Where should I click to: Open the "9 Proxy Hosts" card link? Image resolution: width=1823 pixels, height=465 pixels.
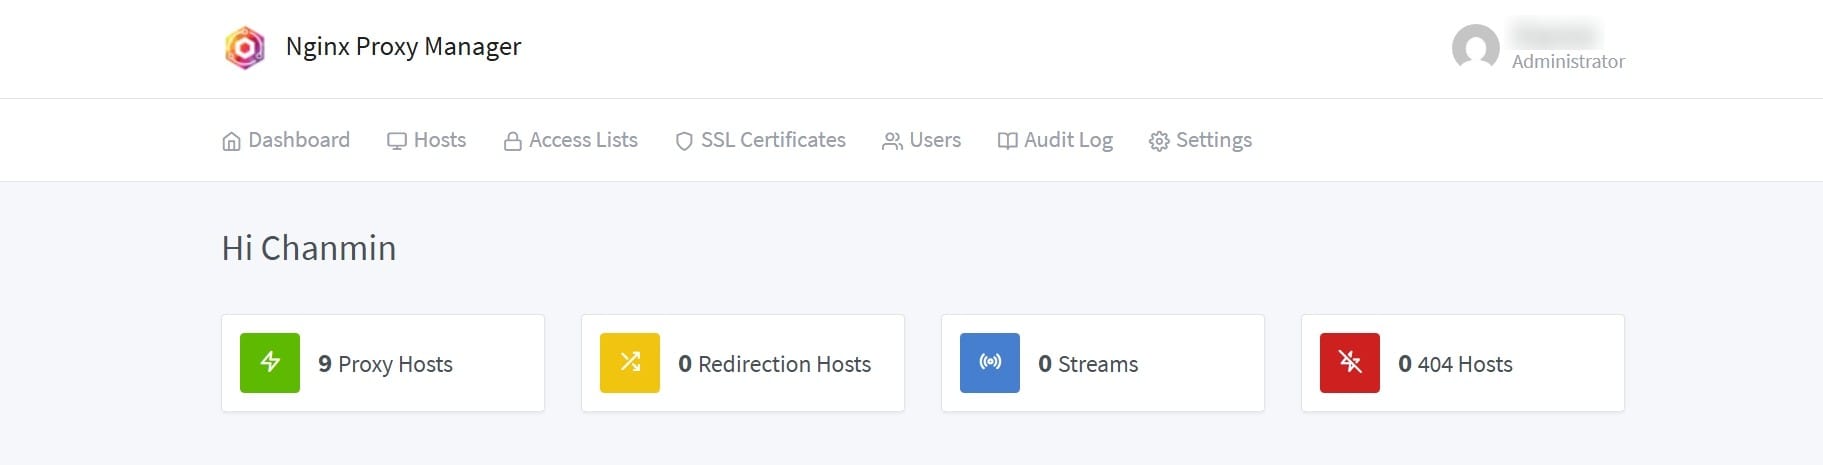385,364
